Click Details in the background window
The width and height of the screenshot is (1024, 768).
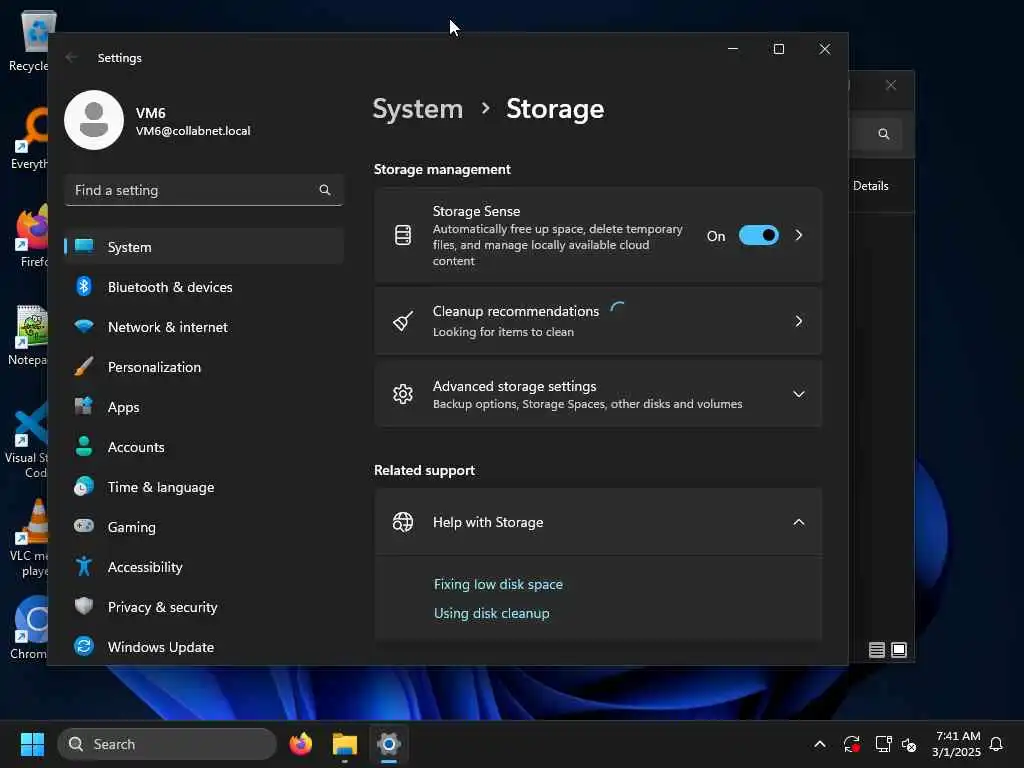pyautogui.click(x=871, y=185)
